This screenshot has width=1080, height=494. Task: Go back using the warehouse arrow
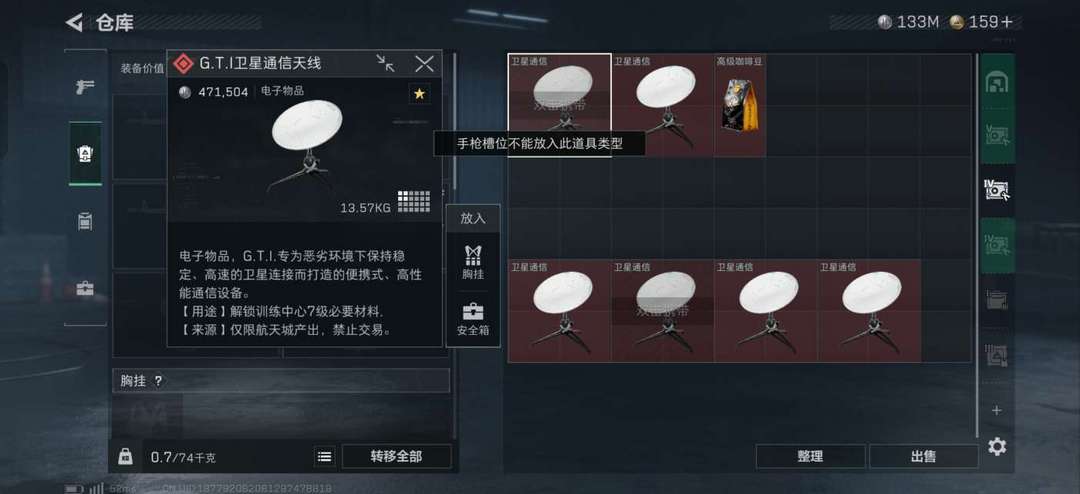pos(74,23)
